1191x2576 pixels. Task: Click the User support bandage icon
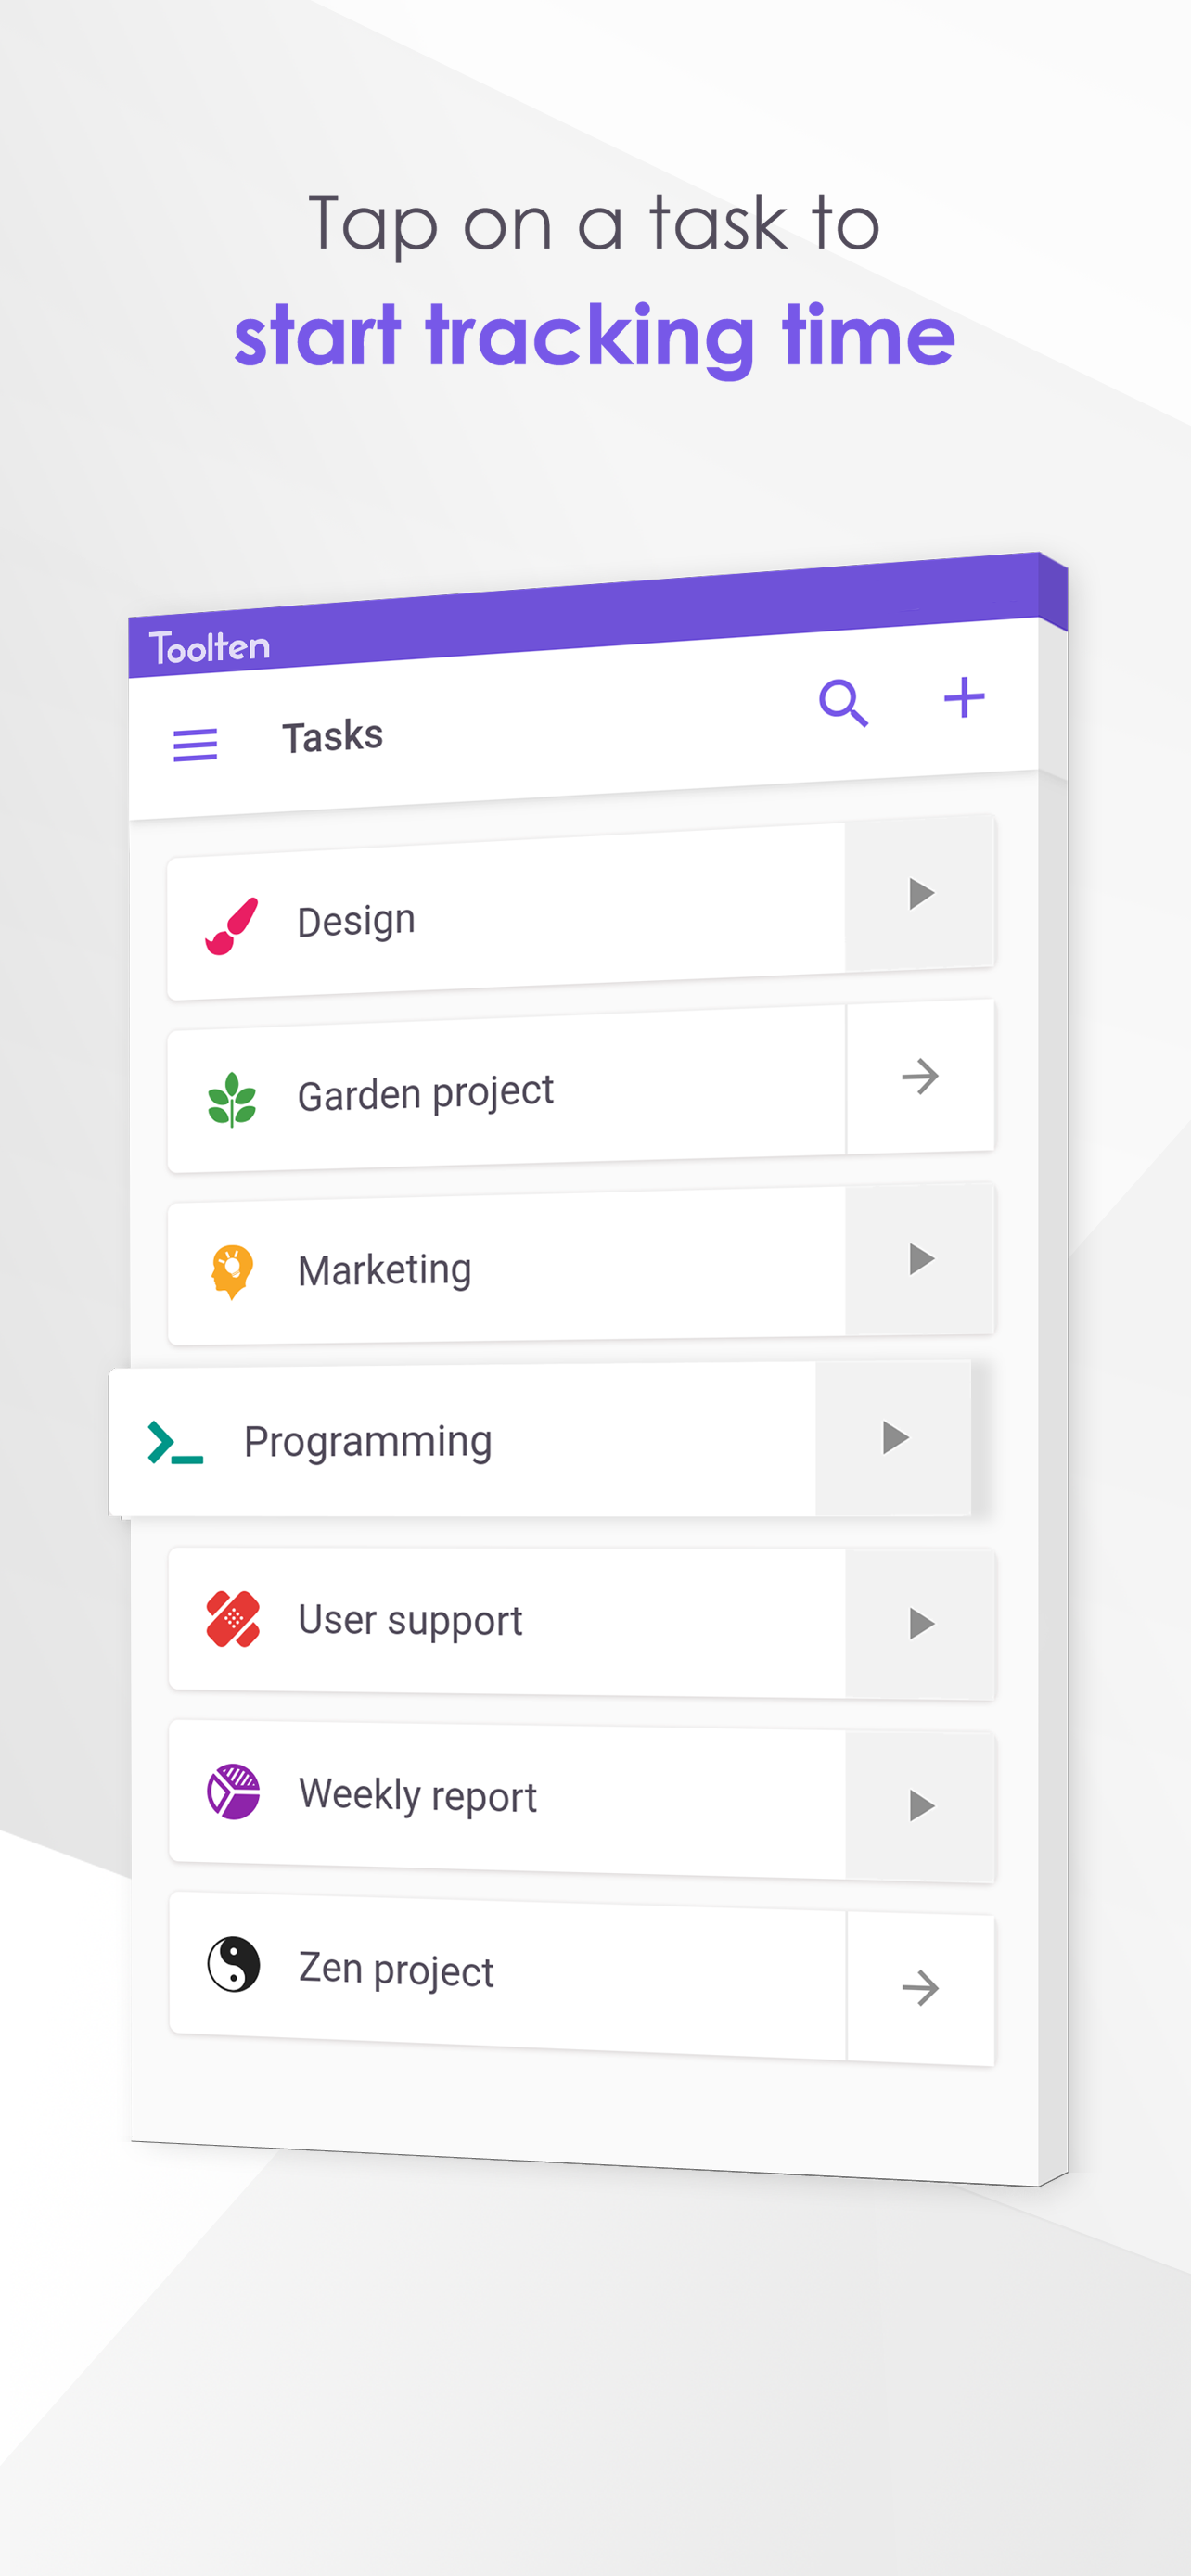pyautogui.click(x=233, y=1618)
